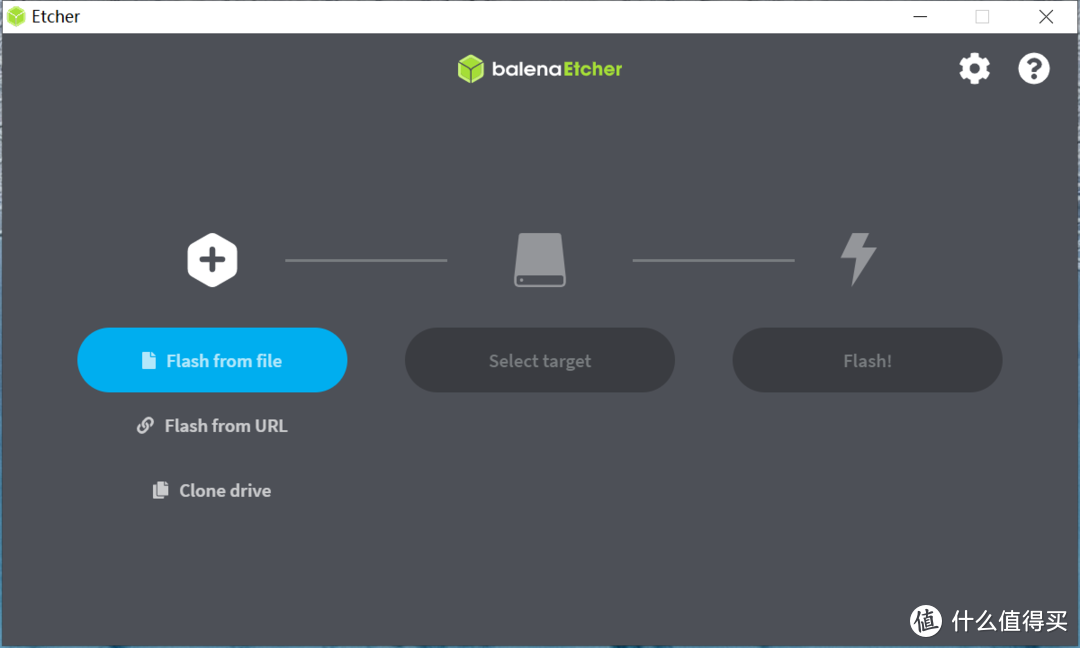Image resolution: width=1080 pixels, height=648 pixels.
Task: Click the Etcher title text
Action: [x=56, y=17]
